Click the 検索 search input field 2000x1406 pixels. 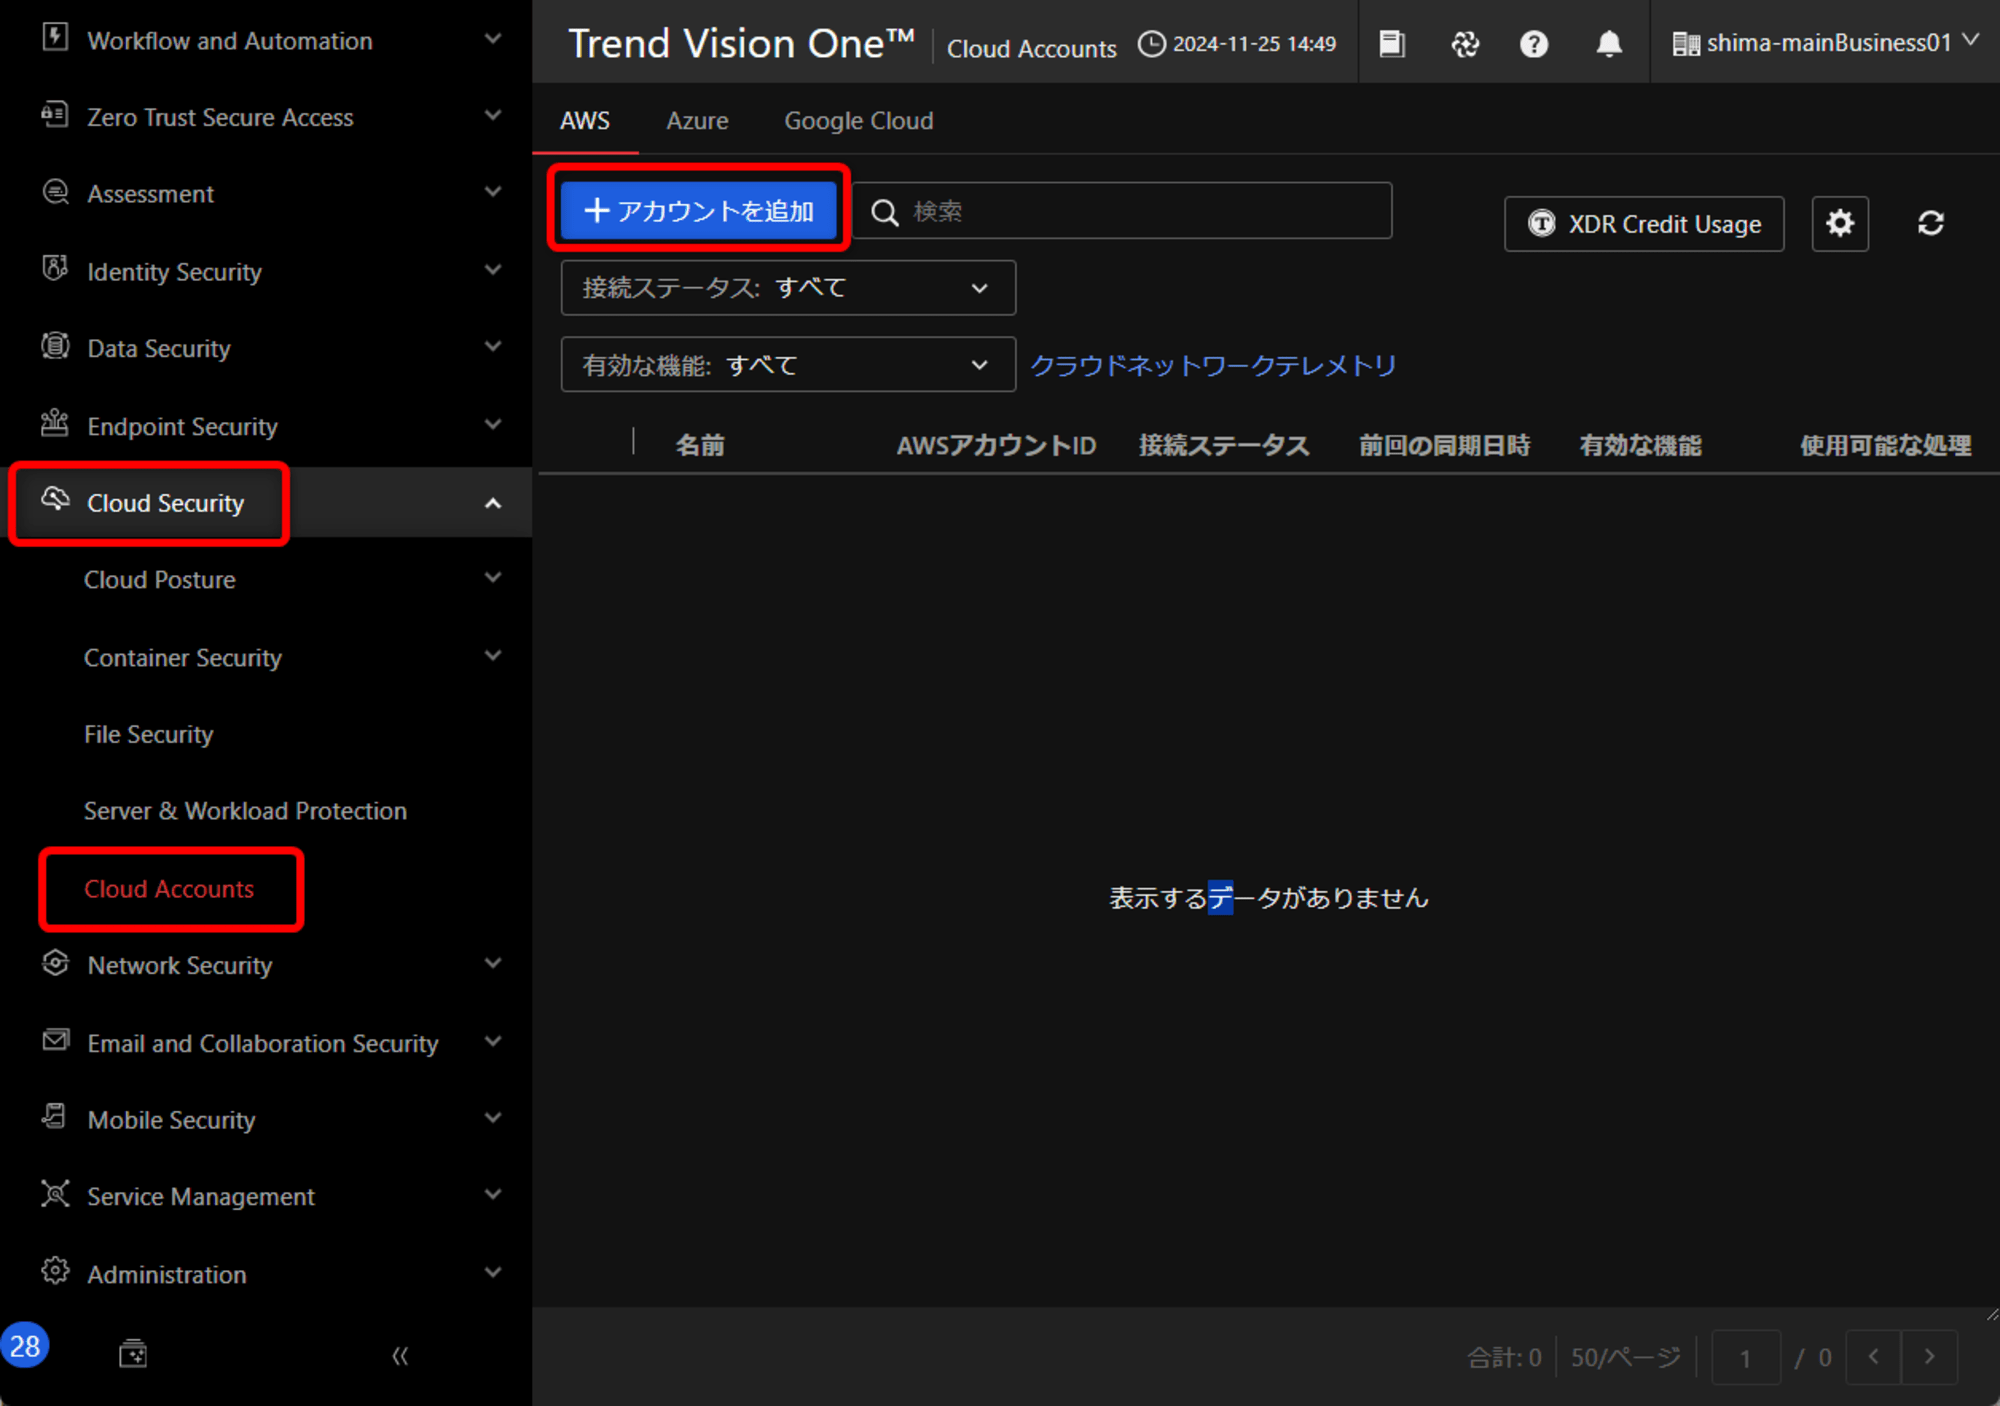(1122, 211)
